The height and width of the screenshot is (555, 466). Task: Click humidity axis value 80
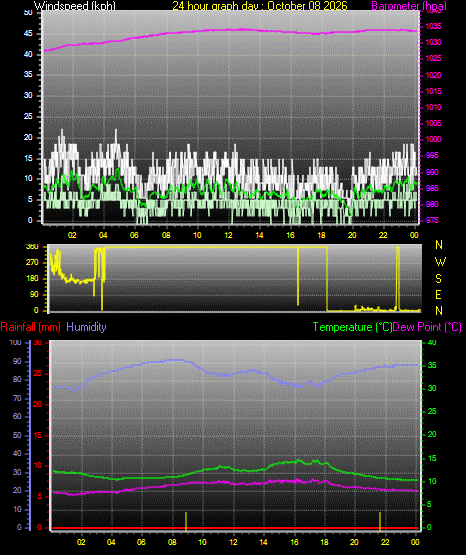pyautogui.click(x=17, y=379)
